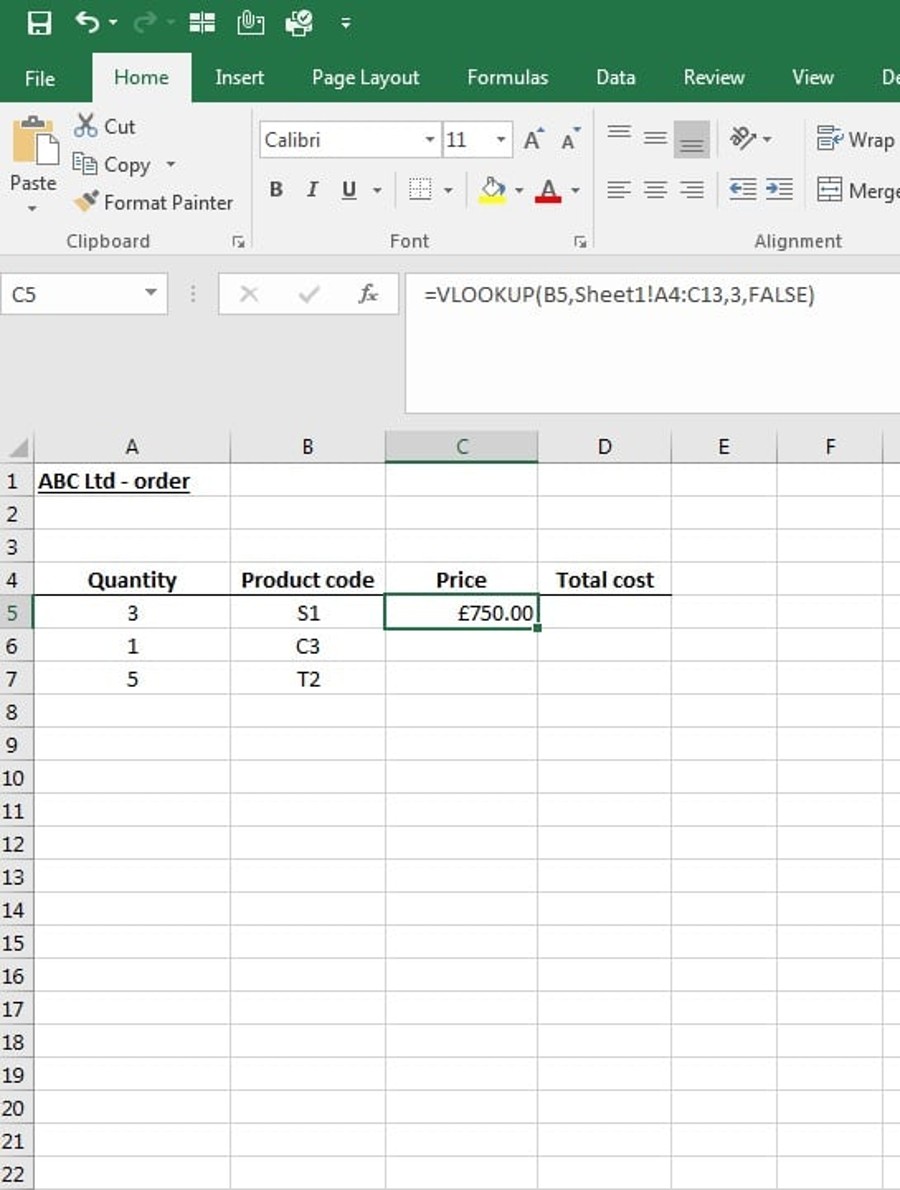Apply red Font Color
This screenshot has width=900, height=1190.
click(x=548, y=190)
